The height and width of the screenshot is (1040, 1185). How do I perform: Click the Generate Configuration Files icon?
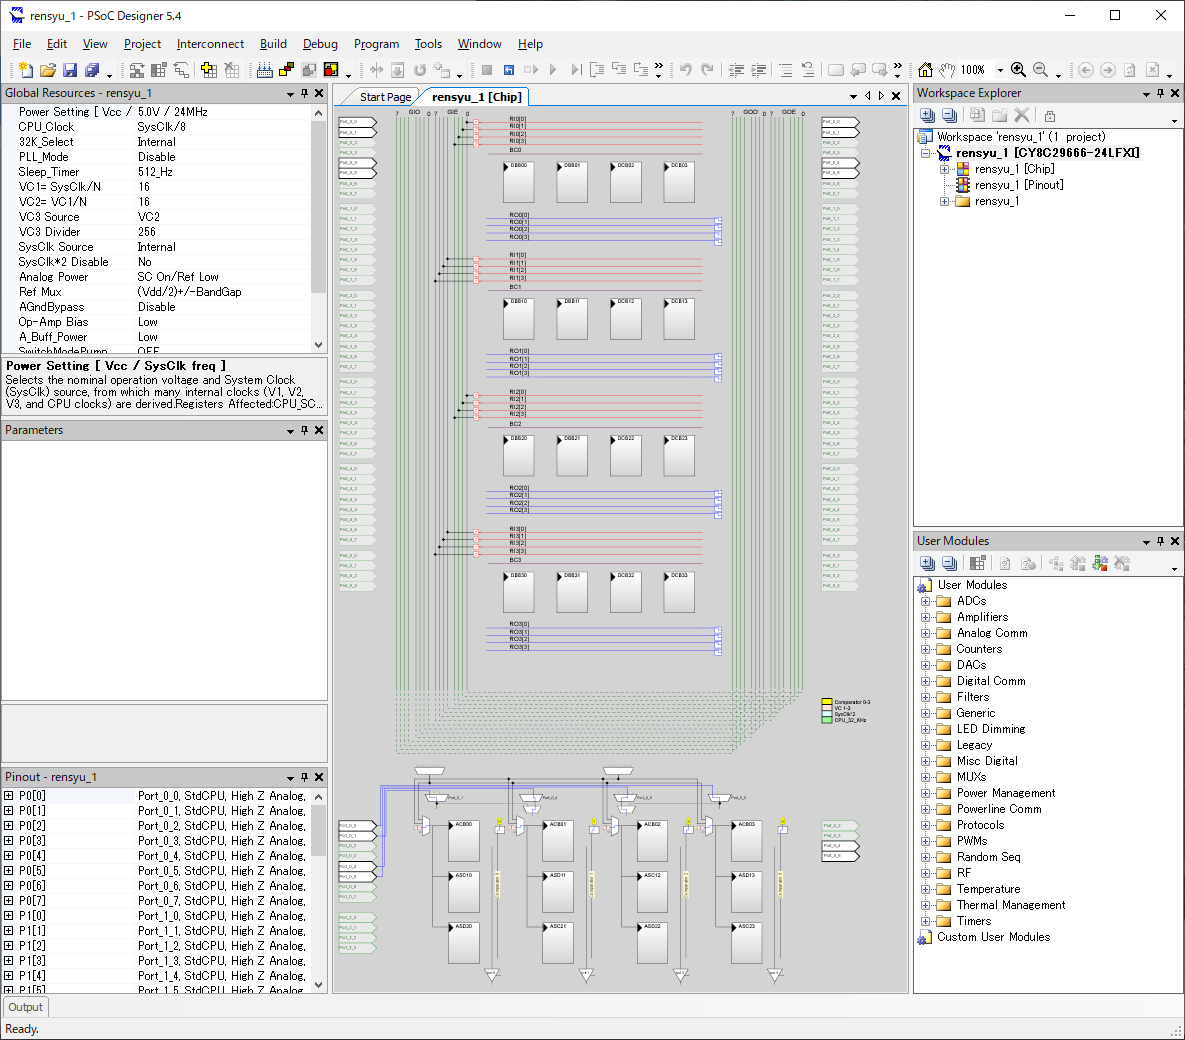[x=137, y=70]
